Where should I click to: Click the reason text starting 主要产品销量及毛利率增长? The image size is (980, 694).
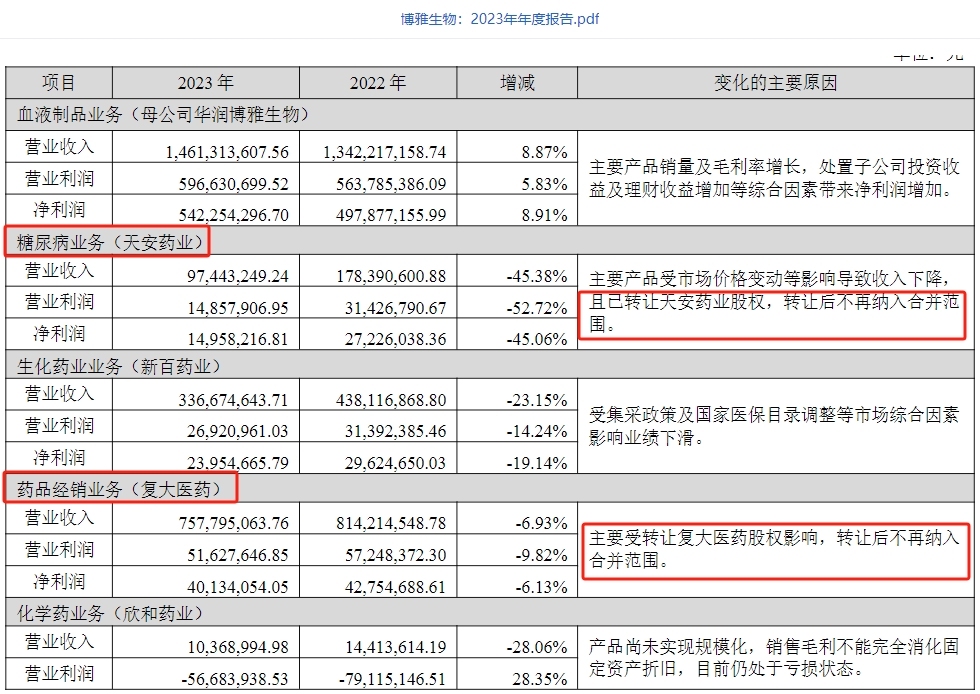(774, 178)
